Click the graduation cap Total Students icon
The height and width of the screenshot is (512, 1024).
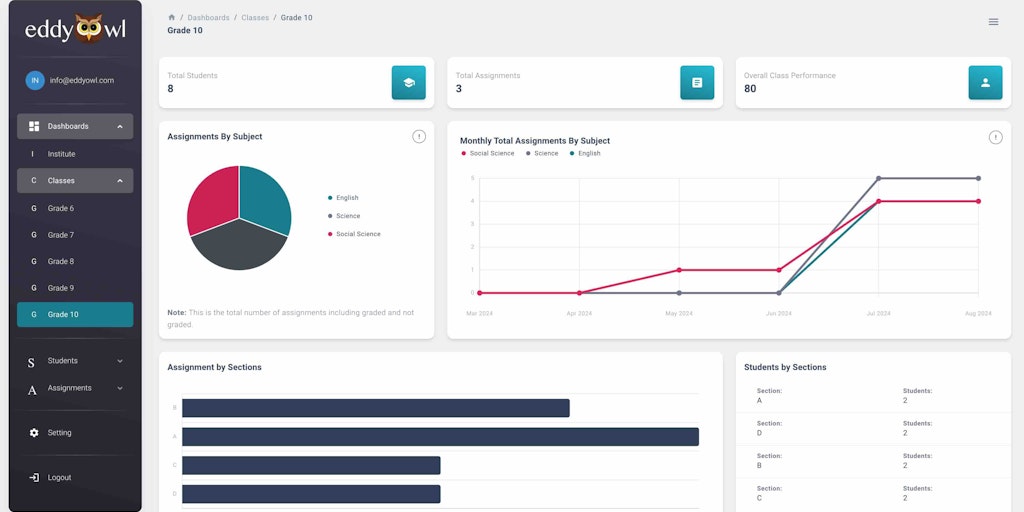[x=409, y=83]
